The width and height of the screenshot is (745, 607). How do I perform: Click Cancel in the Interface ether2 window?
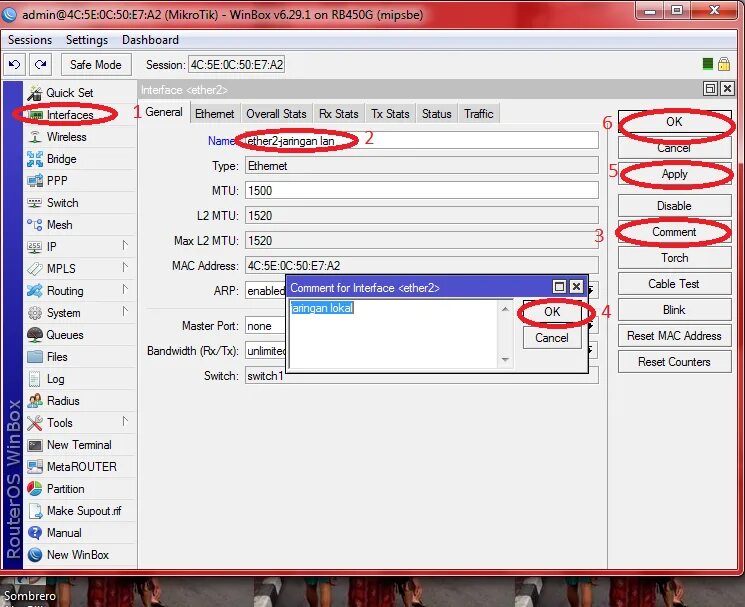coord(674,148)
